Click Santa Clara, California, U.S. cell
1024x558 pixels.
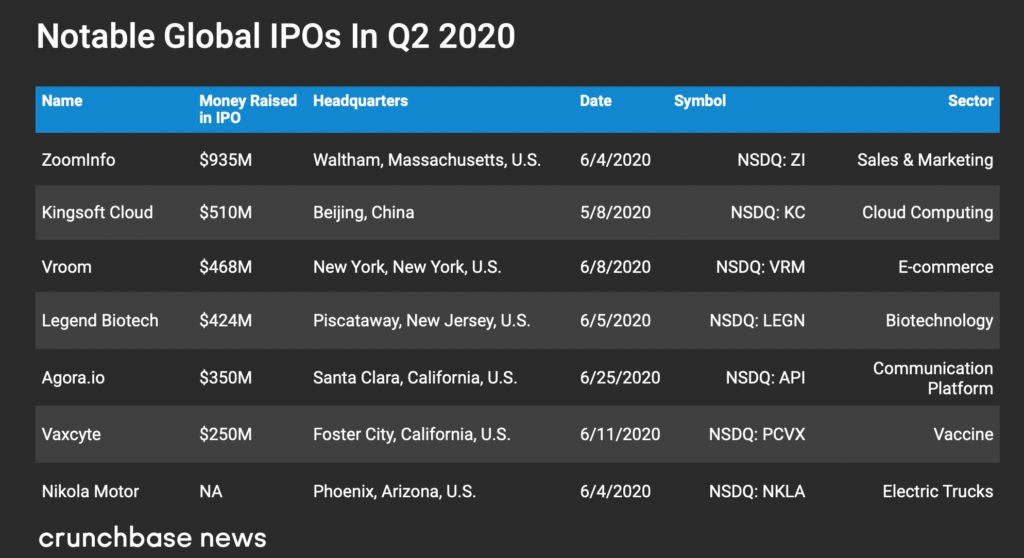coord(415,378)
